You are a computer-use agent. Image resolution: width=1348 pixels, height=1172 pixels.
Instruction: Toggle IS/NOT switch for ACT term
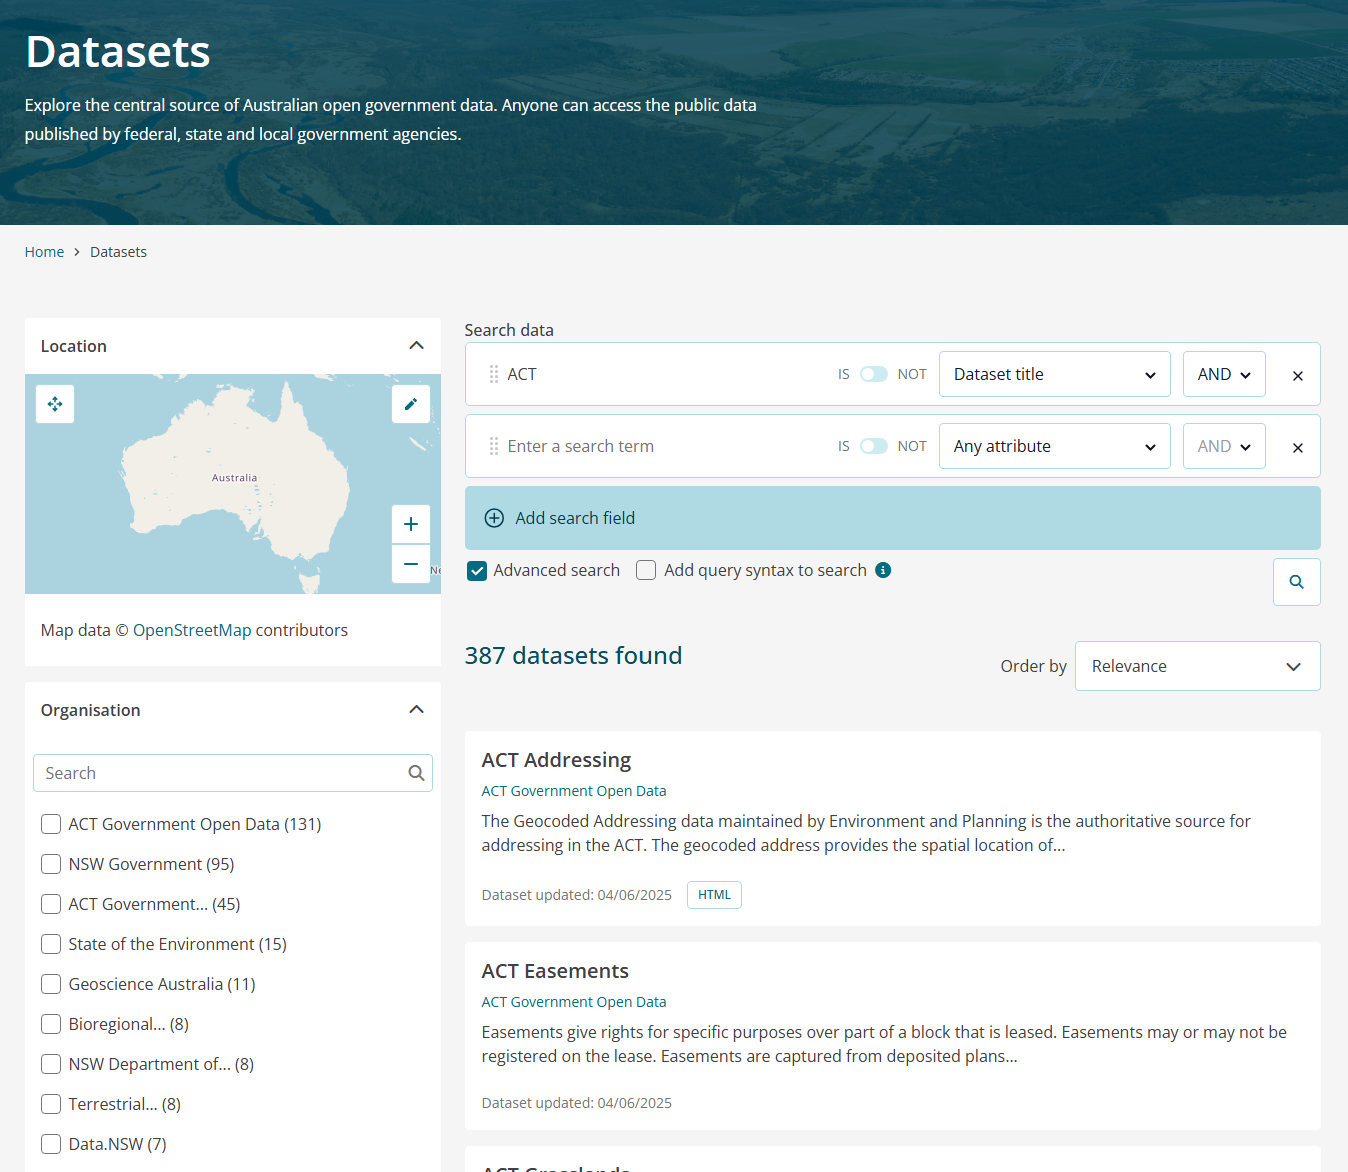pyautogui.click(x=874, y=374)
